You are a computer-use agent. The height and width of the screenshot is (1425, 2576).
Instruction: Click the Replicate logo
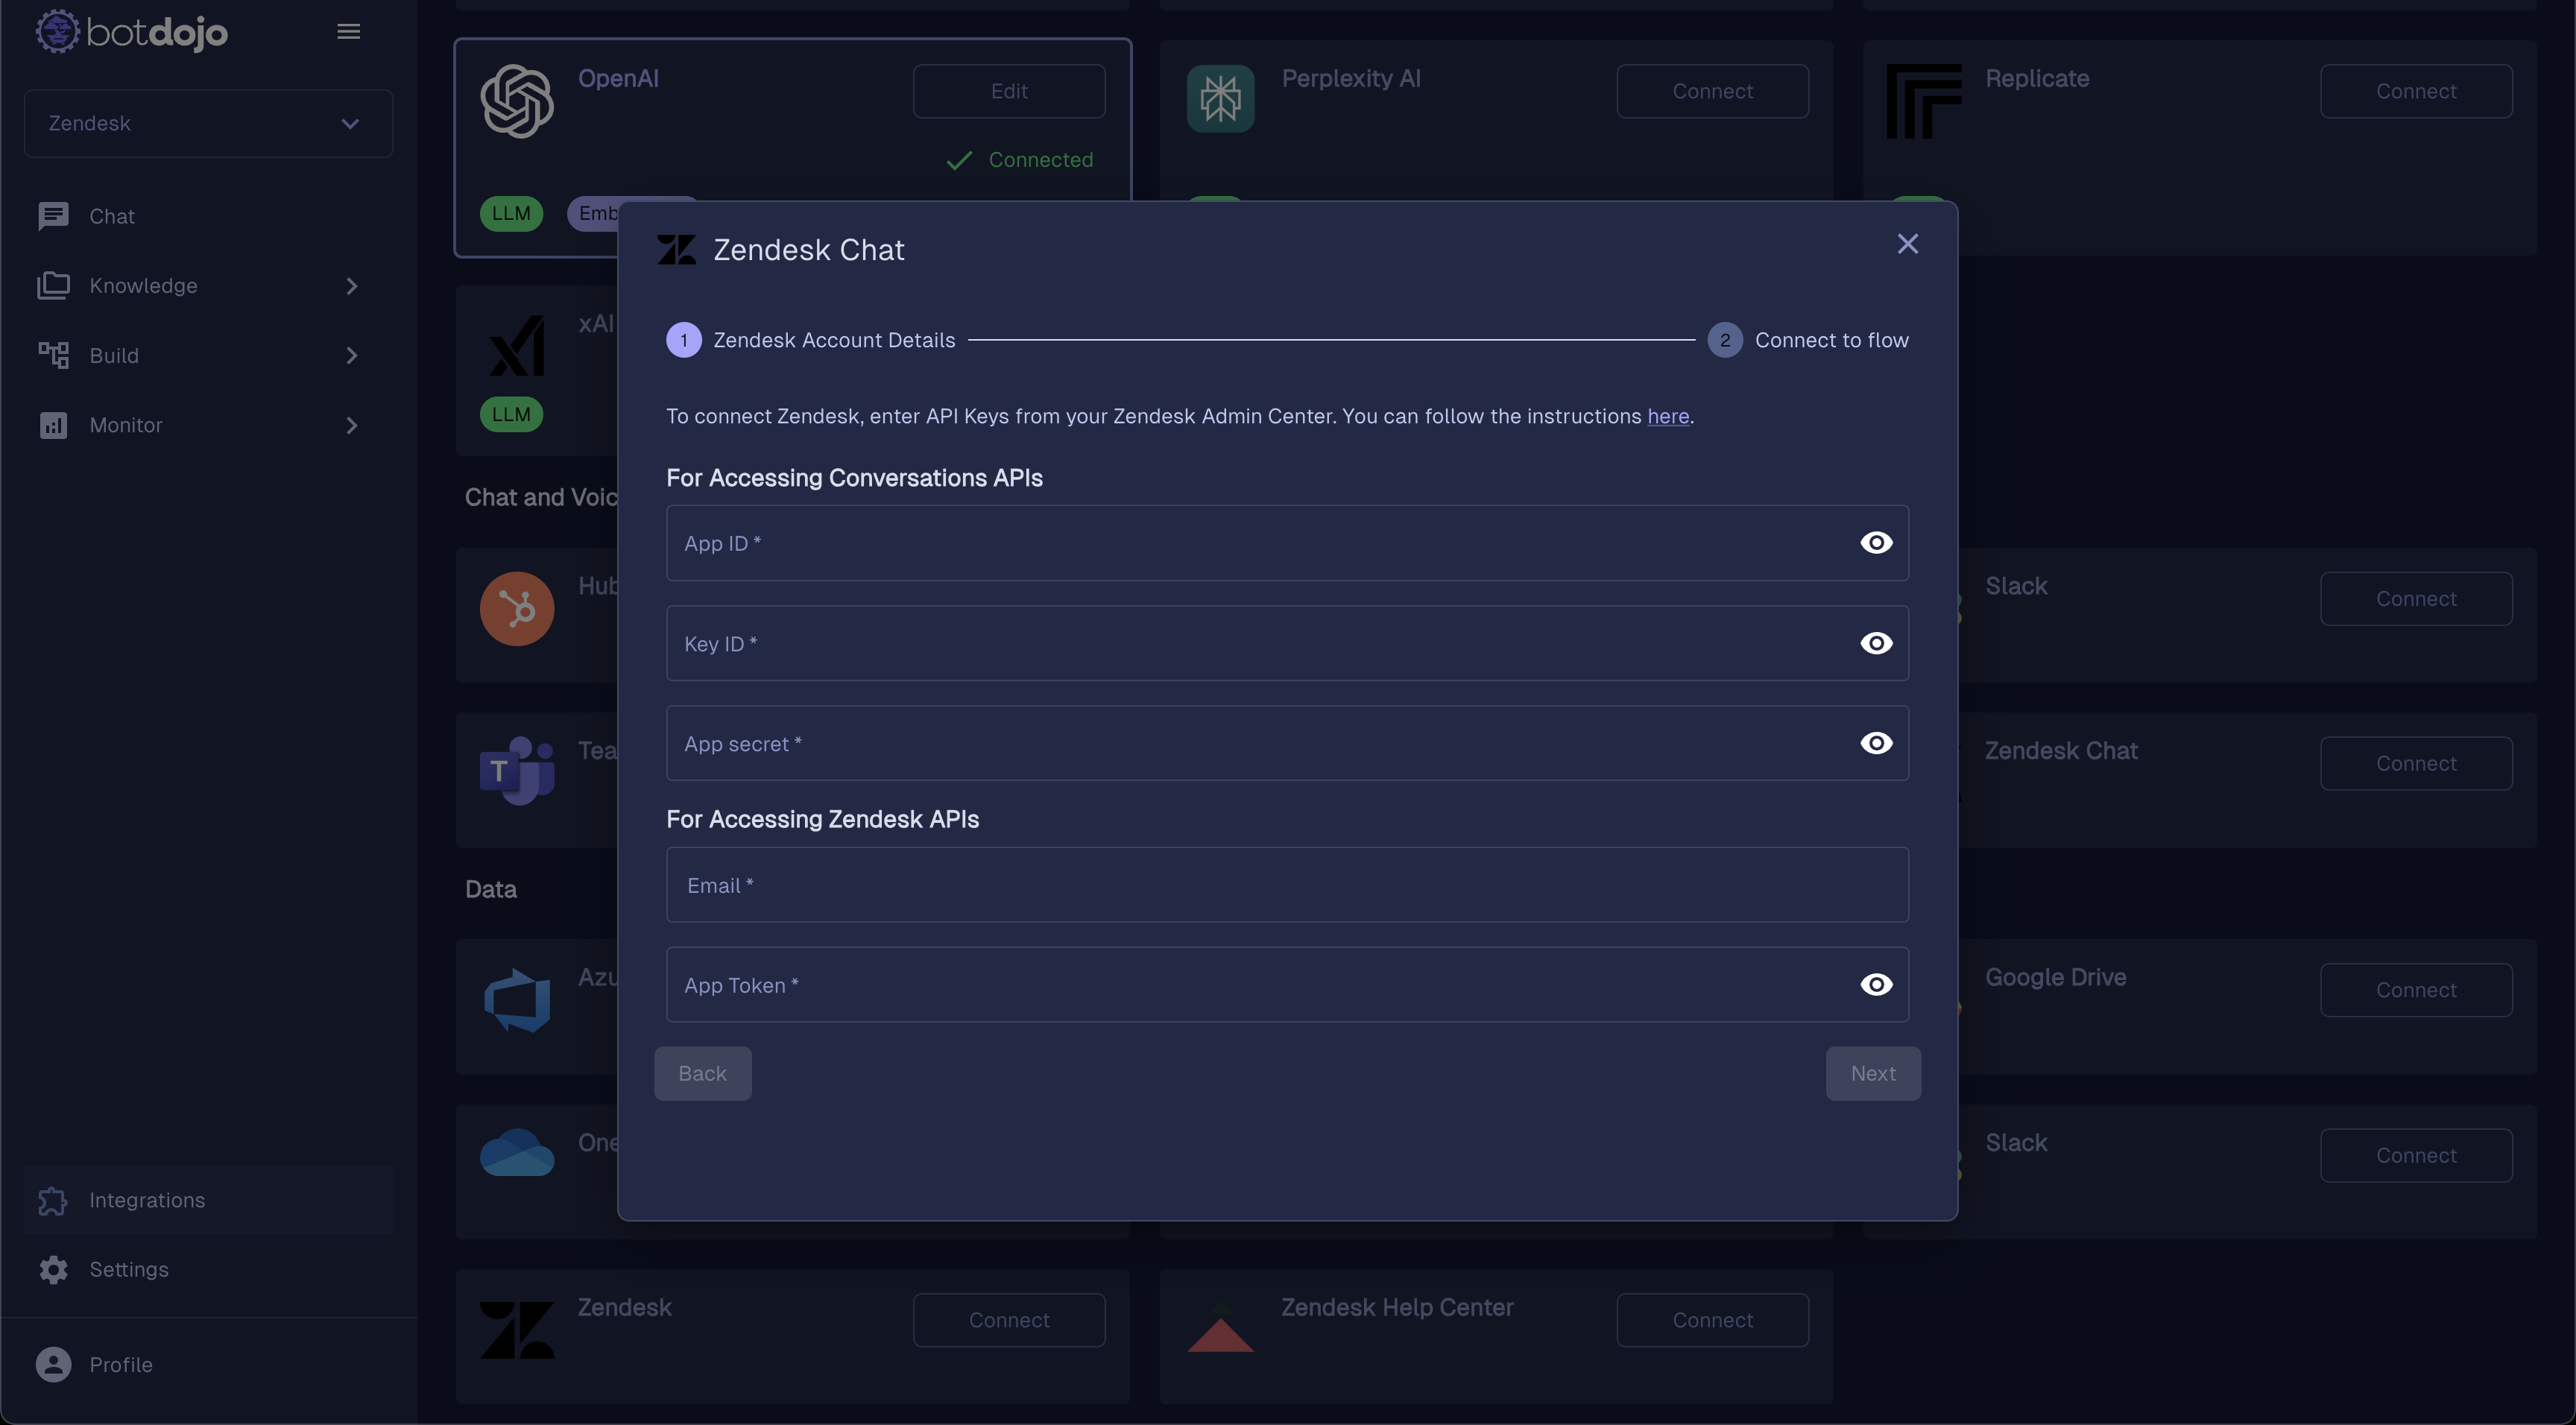[1924, 101]
